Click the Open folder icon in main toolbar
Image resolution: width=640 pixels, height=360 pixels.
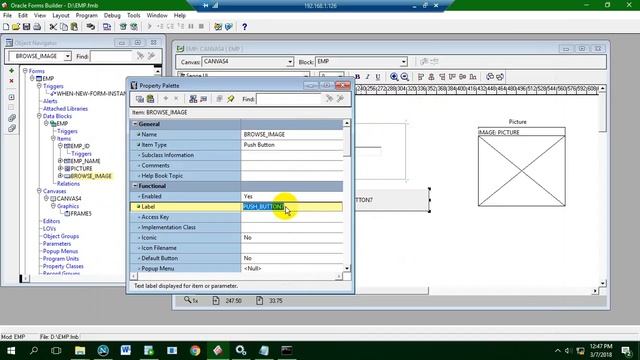16,27
